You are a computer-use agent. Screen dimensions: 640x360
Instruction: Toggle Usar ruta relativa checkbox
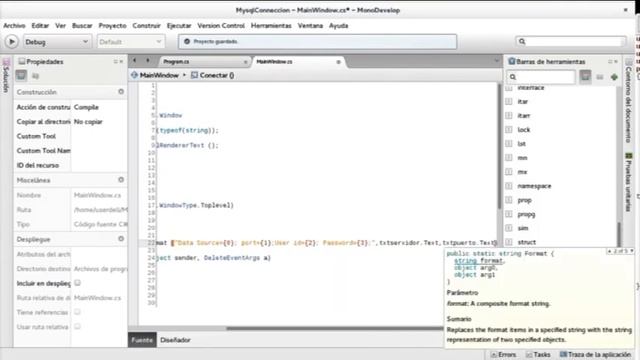tap(78, 327)
